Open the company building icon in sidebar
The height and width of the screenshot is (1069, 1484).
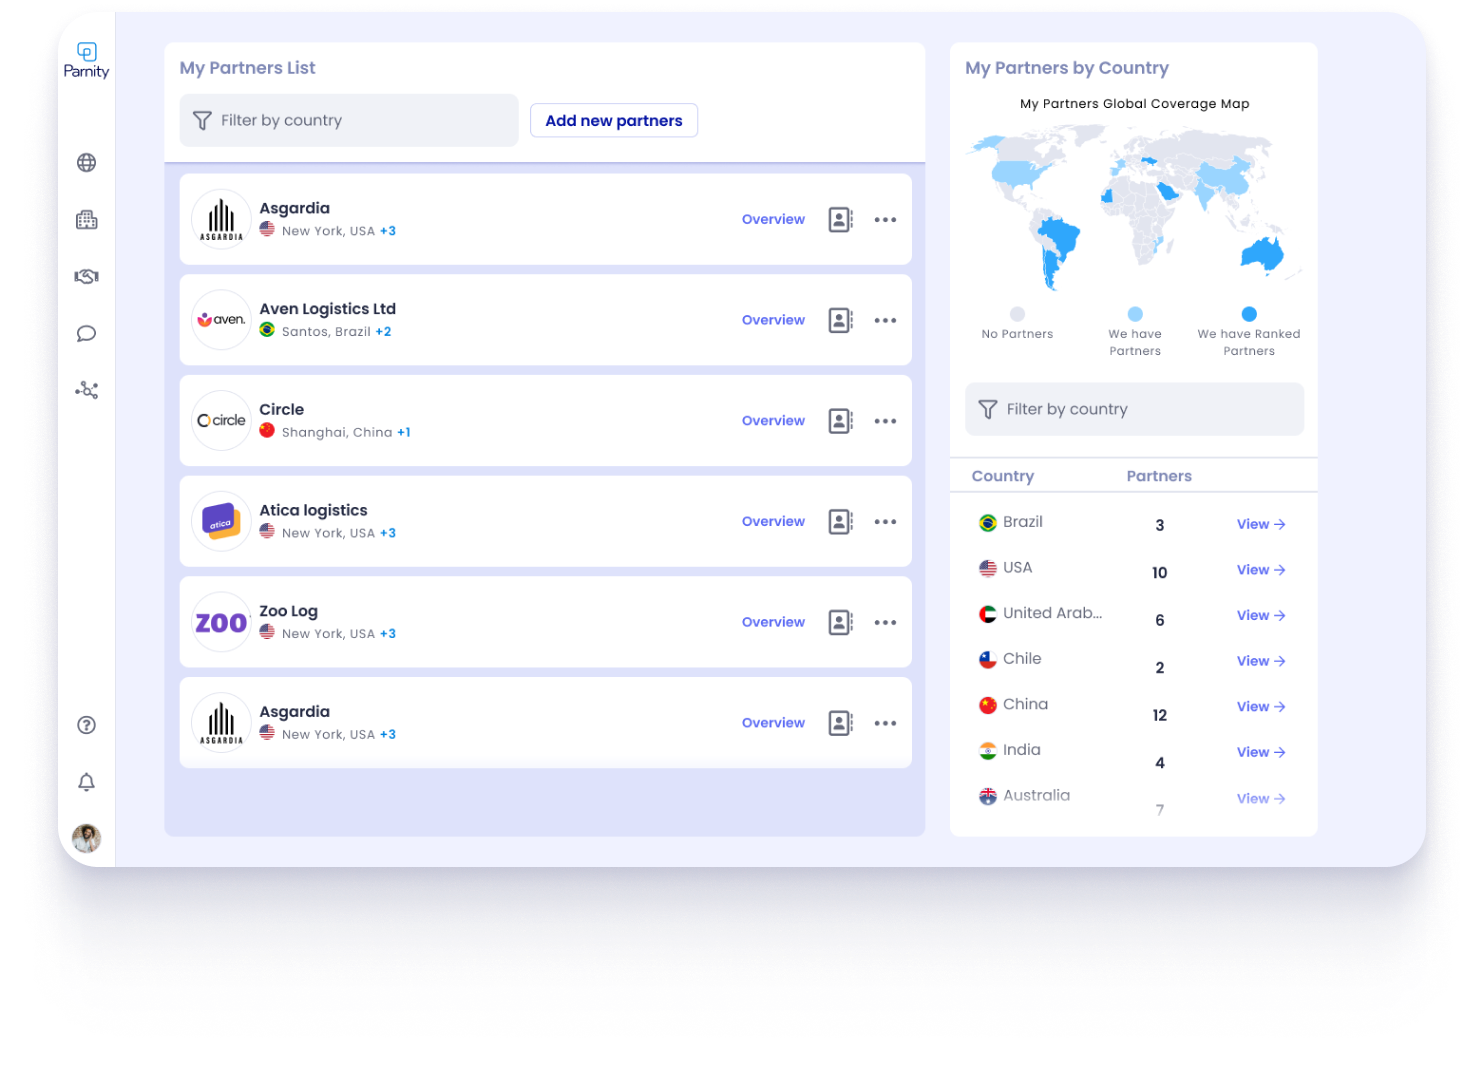(x=86, y=220)
